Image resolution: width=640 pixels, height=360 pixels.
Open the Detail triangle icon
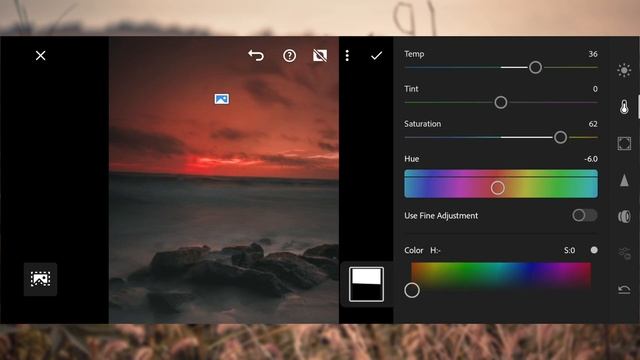coord(624,180)
